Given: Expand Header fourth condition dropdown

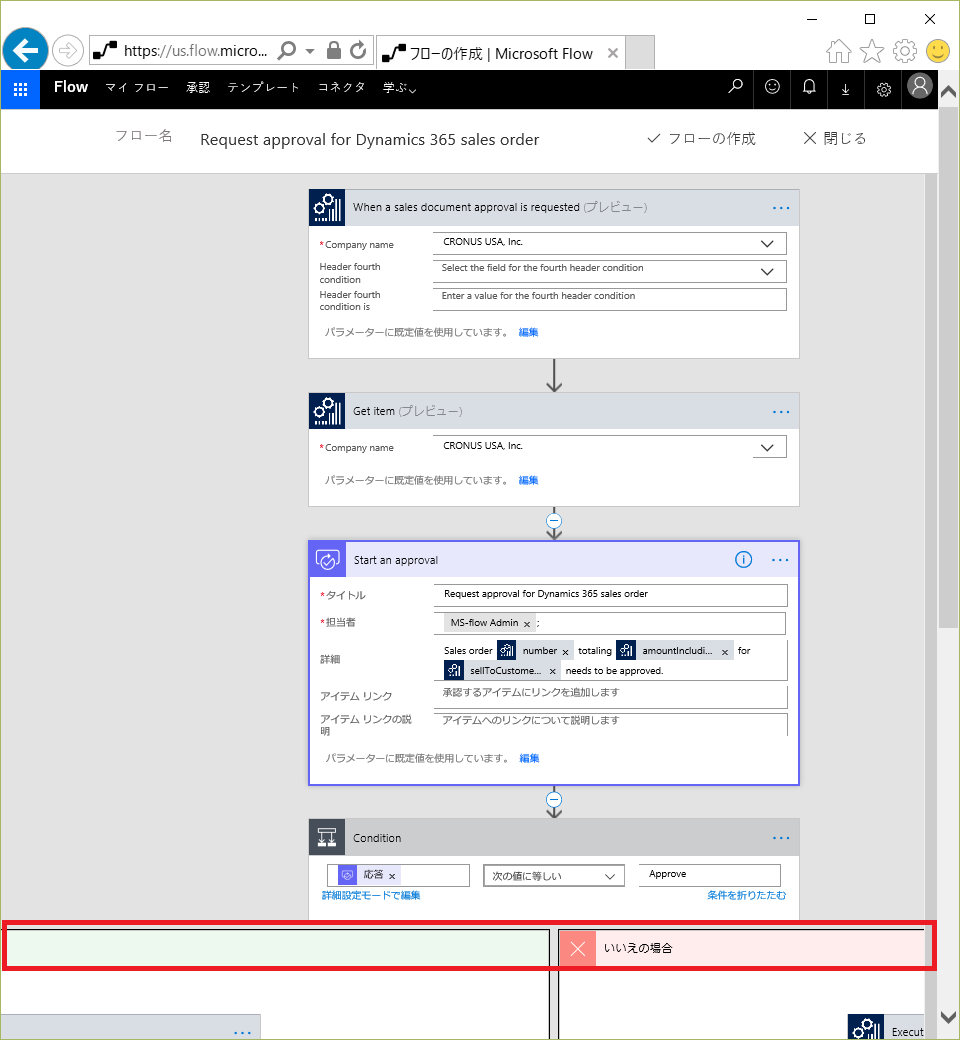Looking at the screenshot, I should 767,271.
